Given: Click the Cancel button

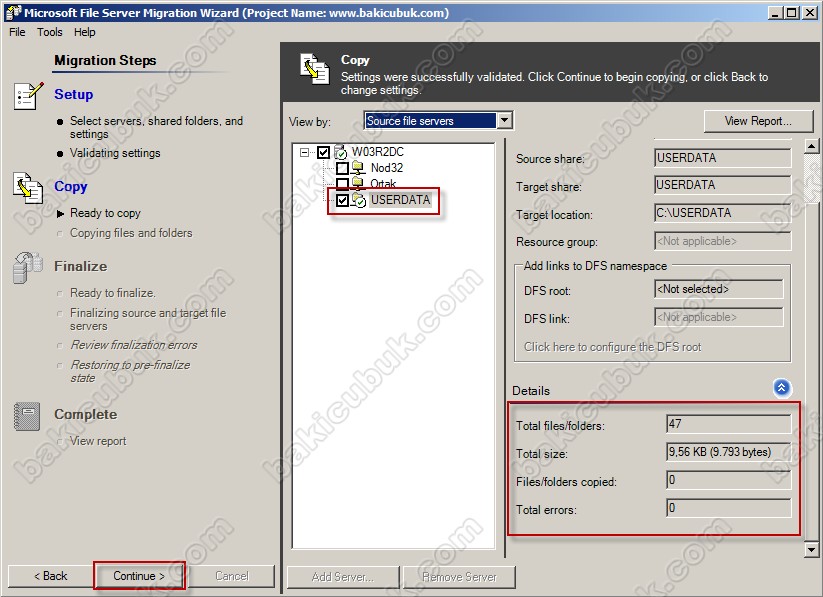Looking at the screenshot, I should 232,576.
